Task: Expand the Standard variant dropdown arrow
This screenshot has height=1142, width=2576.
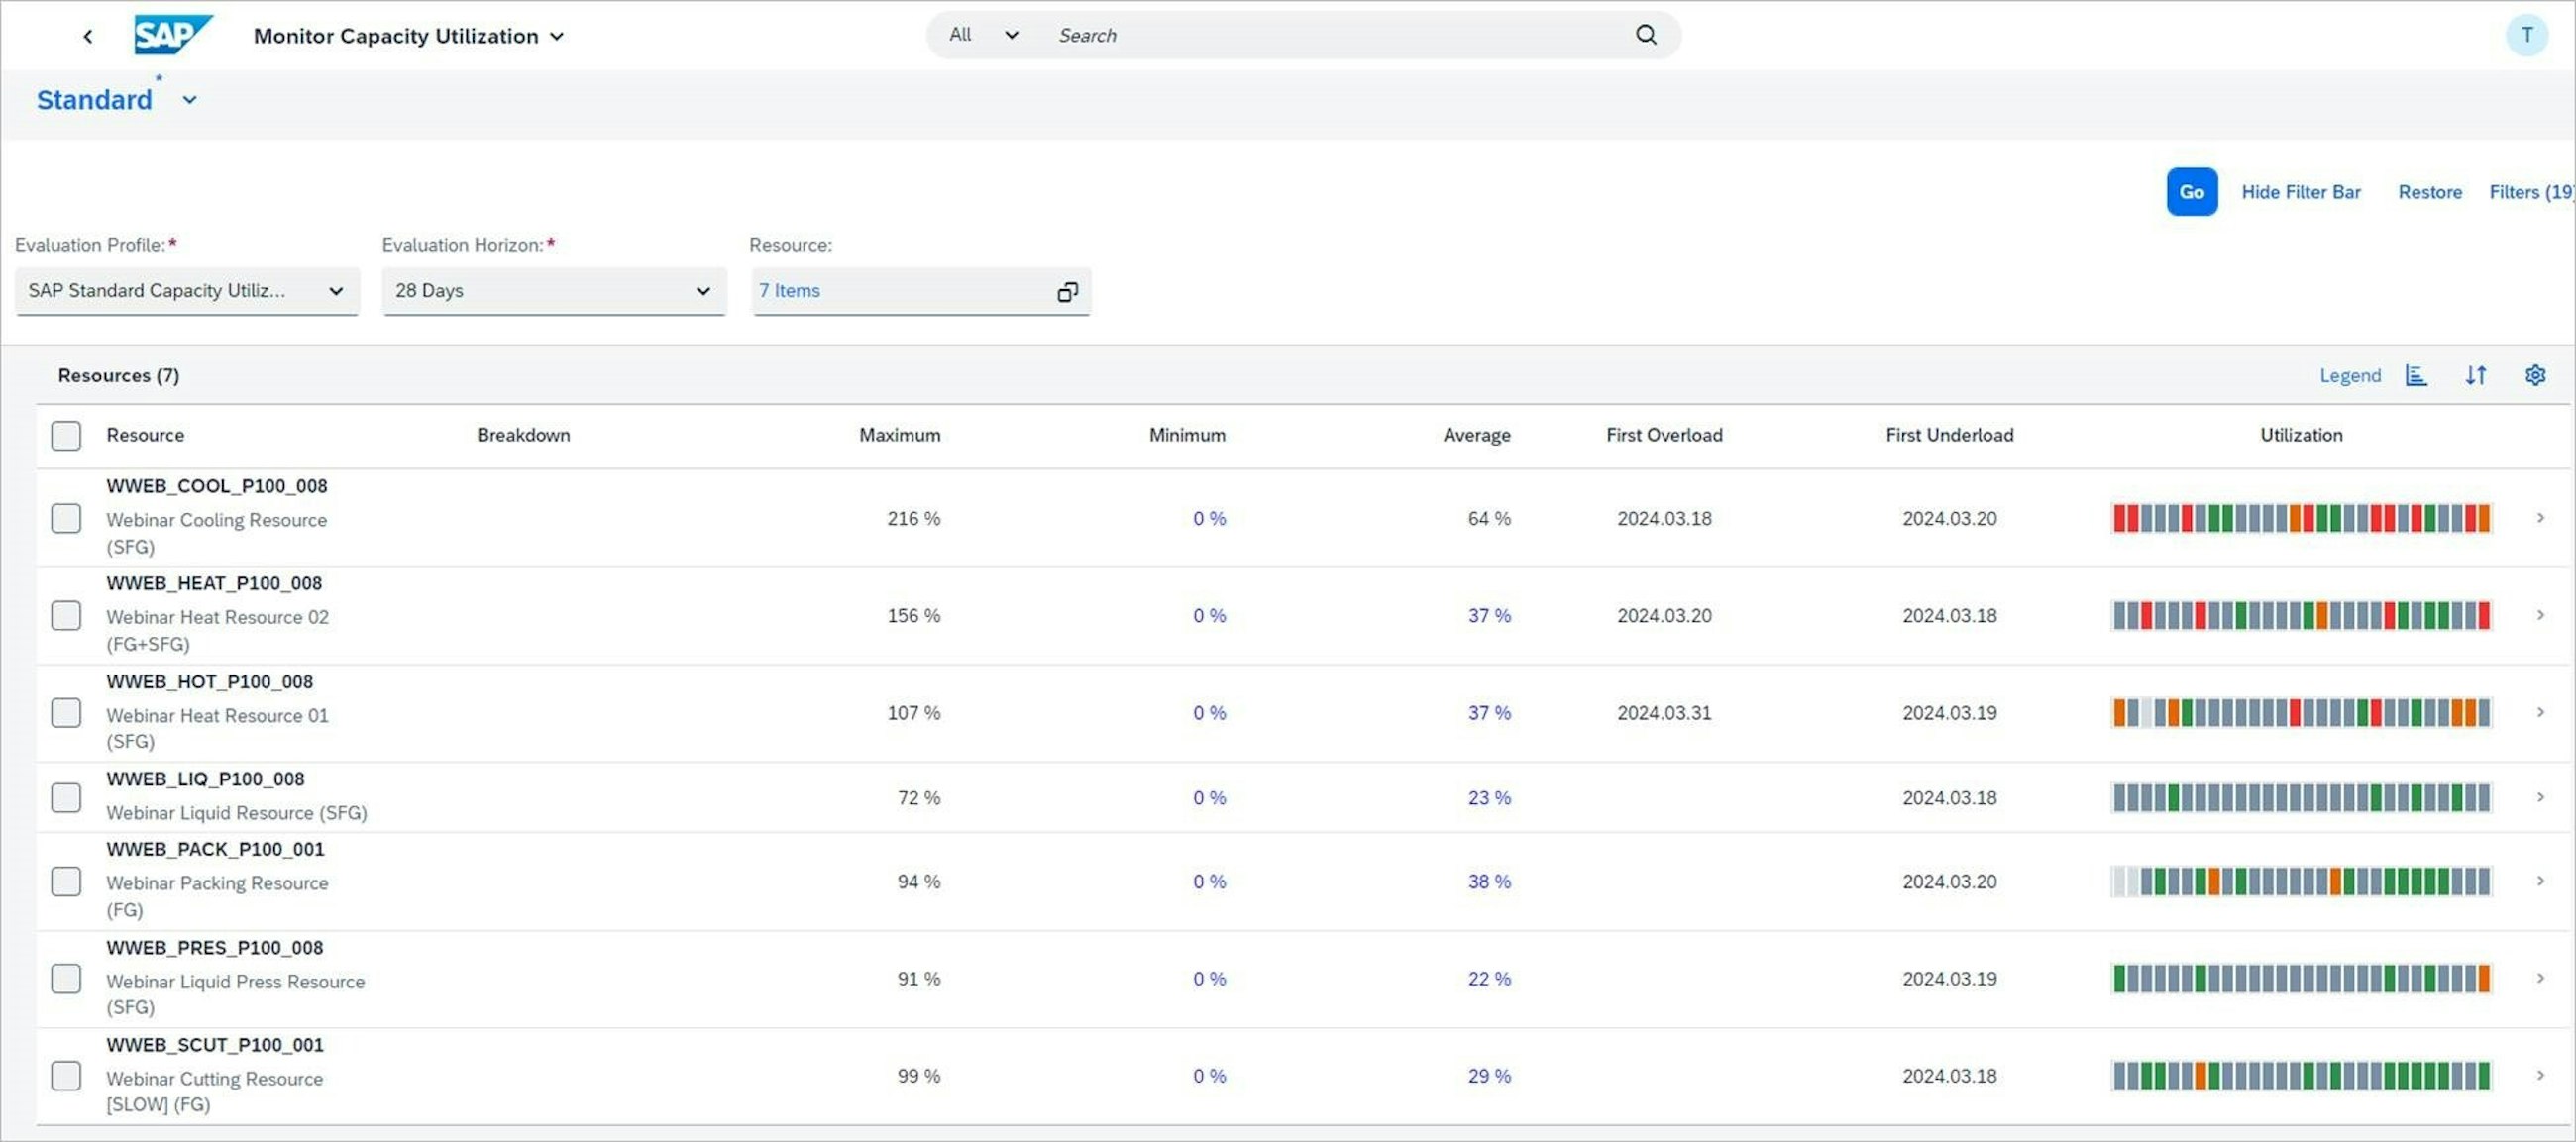Action: [190, 100]
